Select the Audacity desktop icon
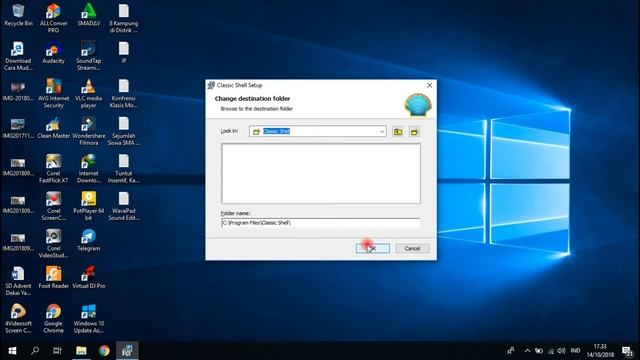The image size is (640, 360). pyautogui.click(x=53, y=53)
